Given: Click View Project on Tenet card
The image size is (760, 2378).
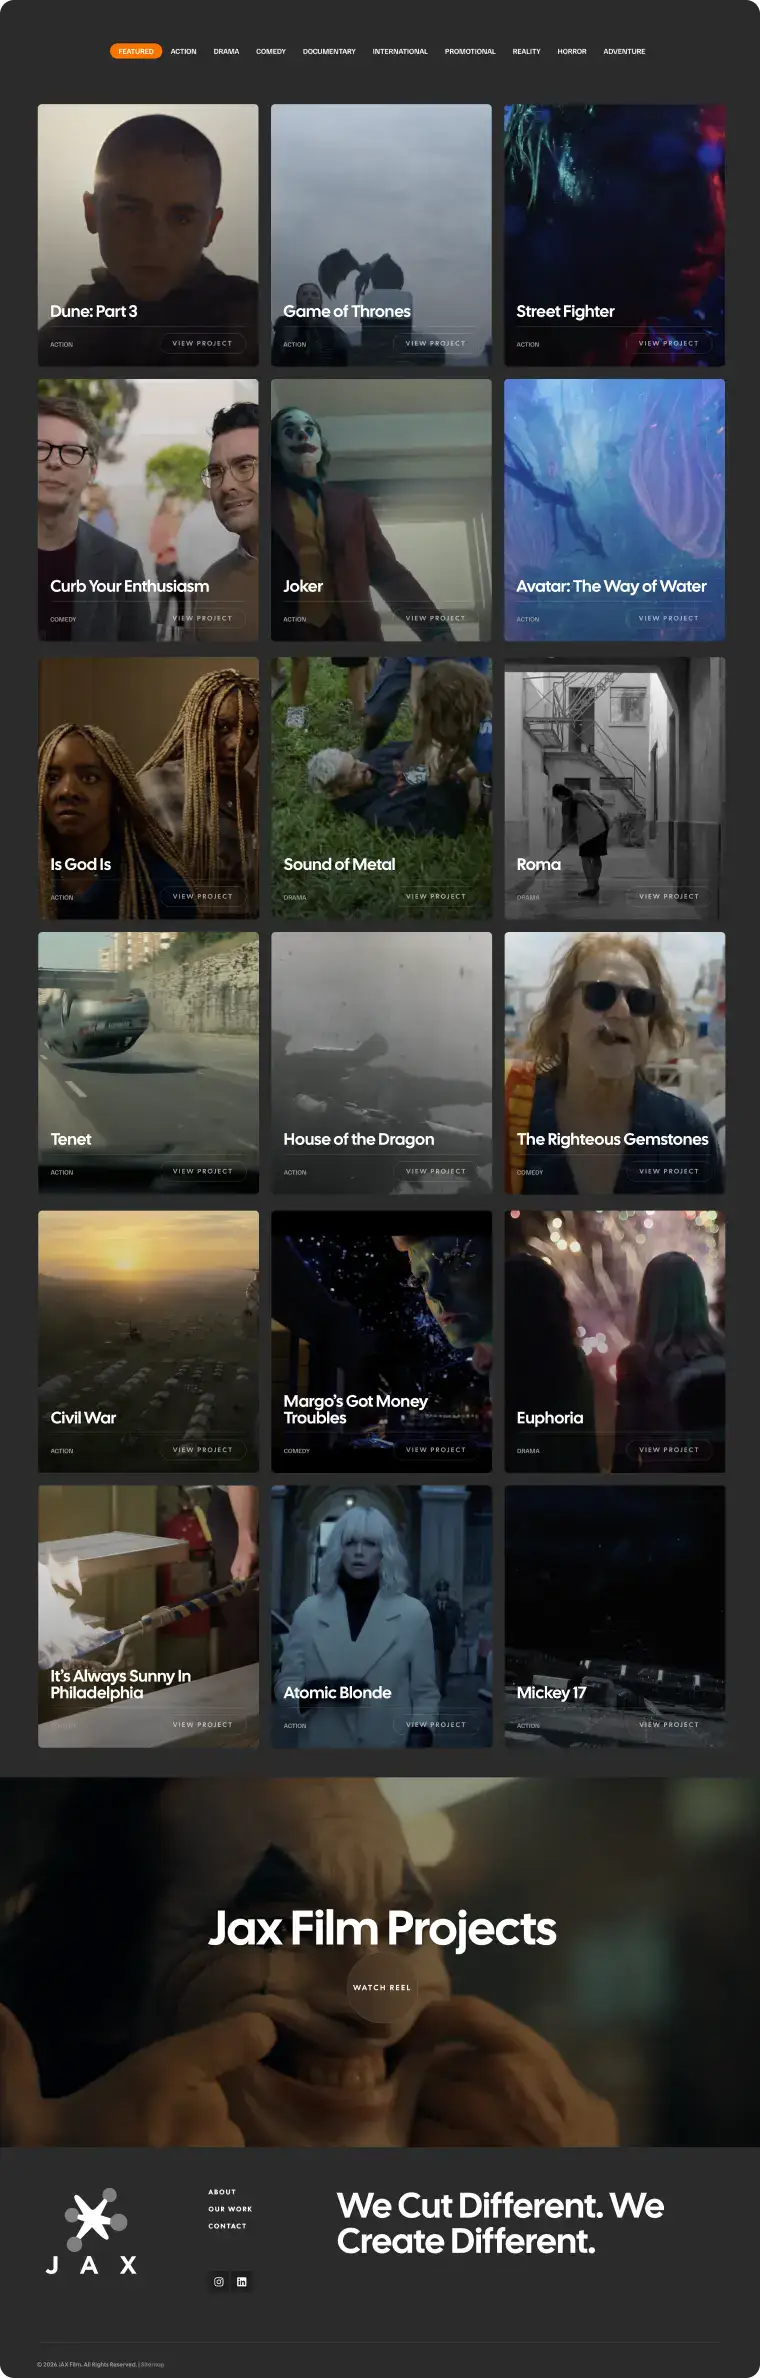Looking at the screenshot, I should click(202, 1171).
